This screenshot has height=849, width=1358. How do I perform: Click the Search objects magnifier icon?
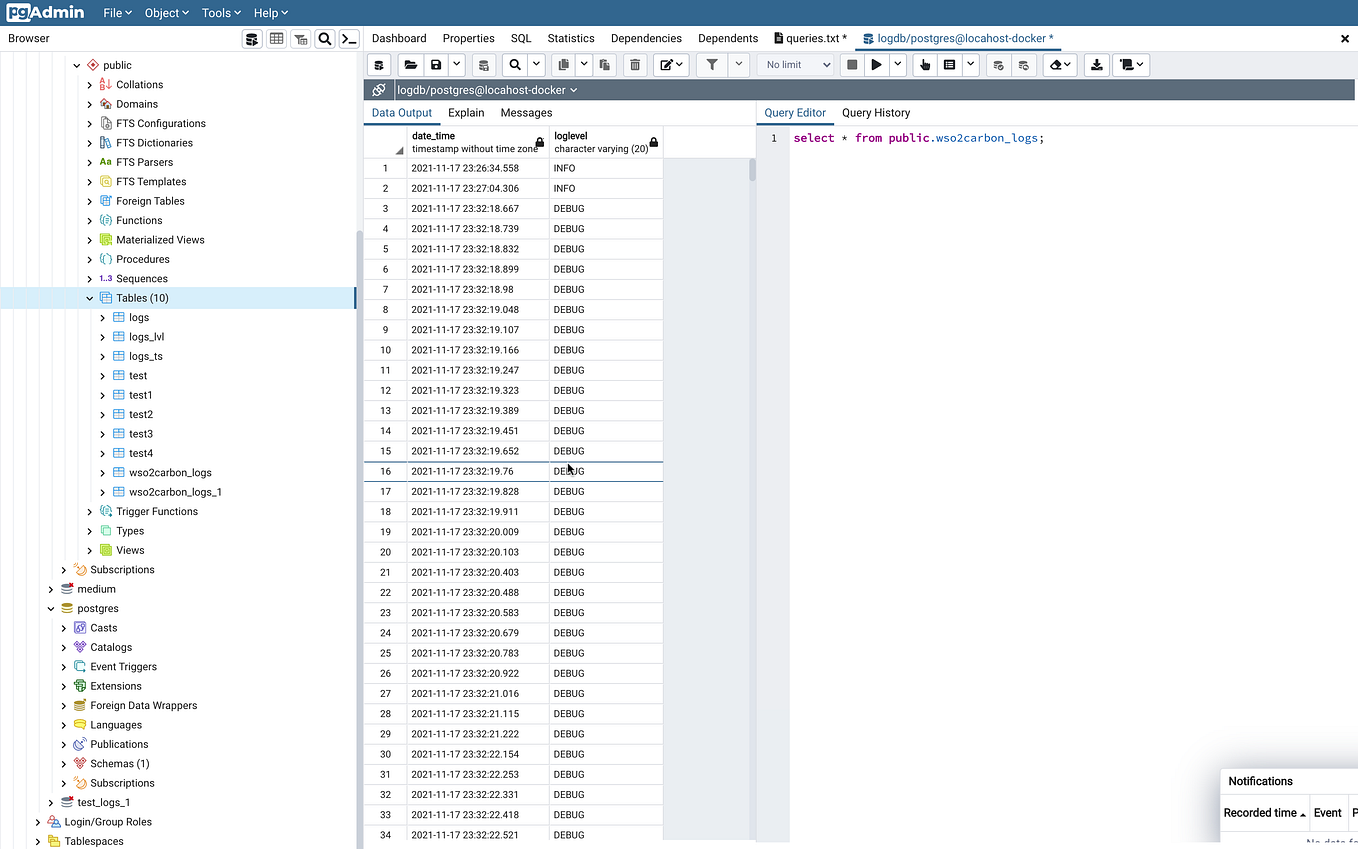[x=325, y=38]
